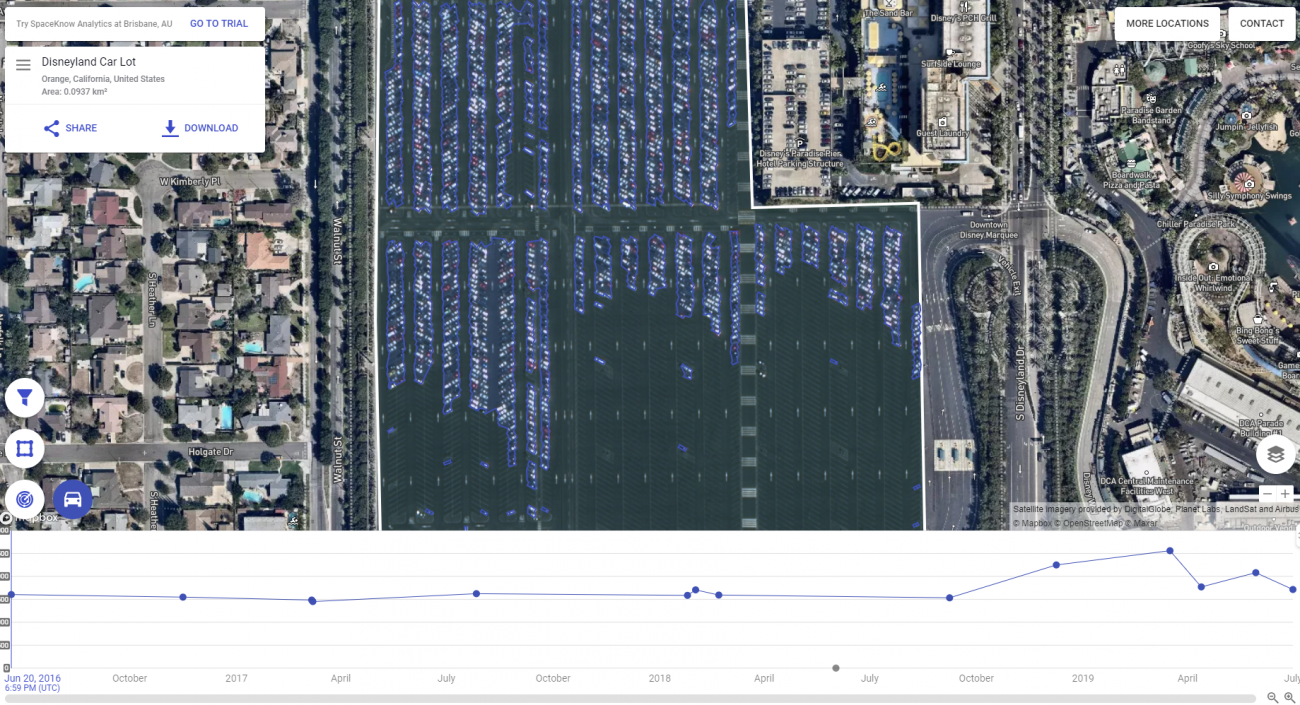
Task: Click the 'Bing Bong's Sweet Stuff' label
Action: pos(1257,335)
